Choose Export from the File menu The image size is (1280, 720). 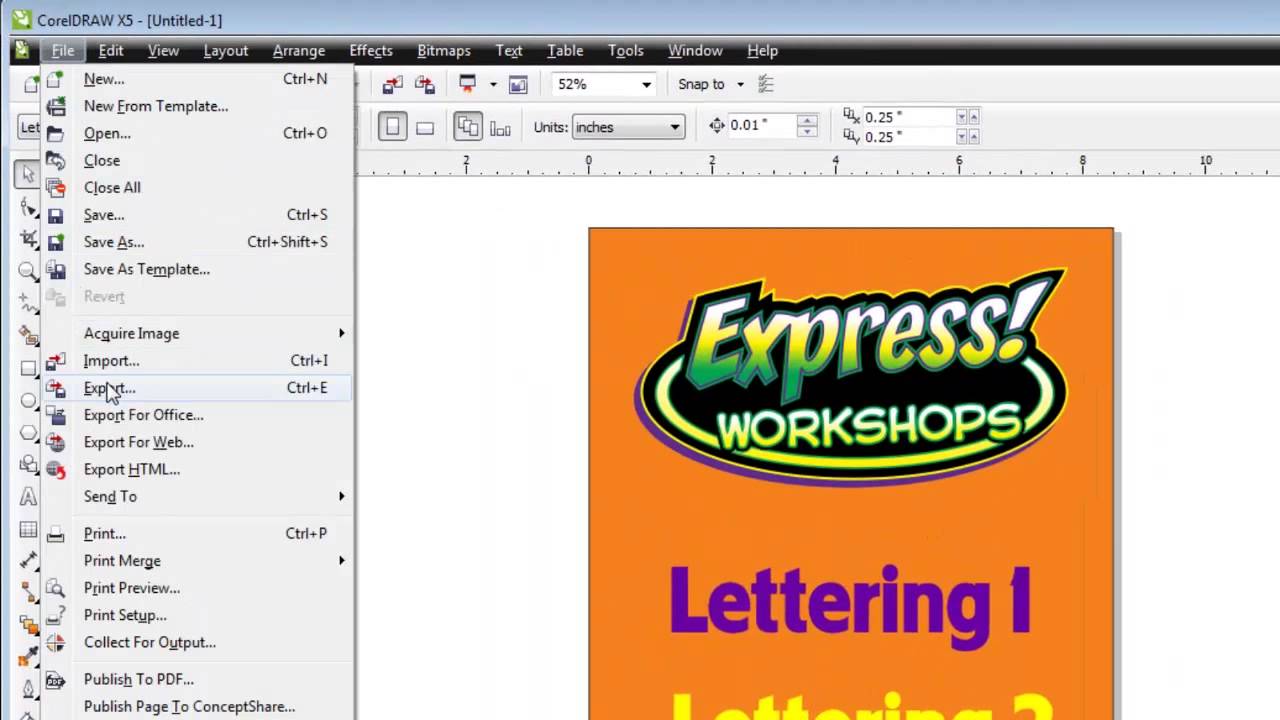point(109,388)
